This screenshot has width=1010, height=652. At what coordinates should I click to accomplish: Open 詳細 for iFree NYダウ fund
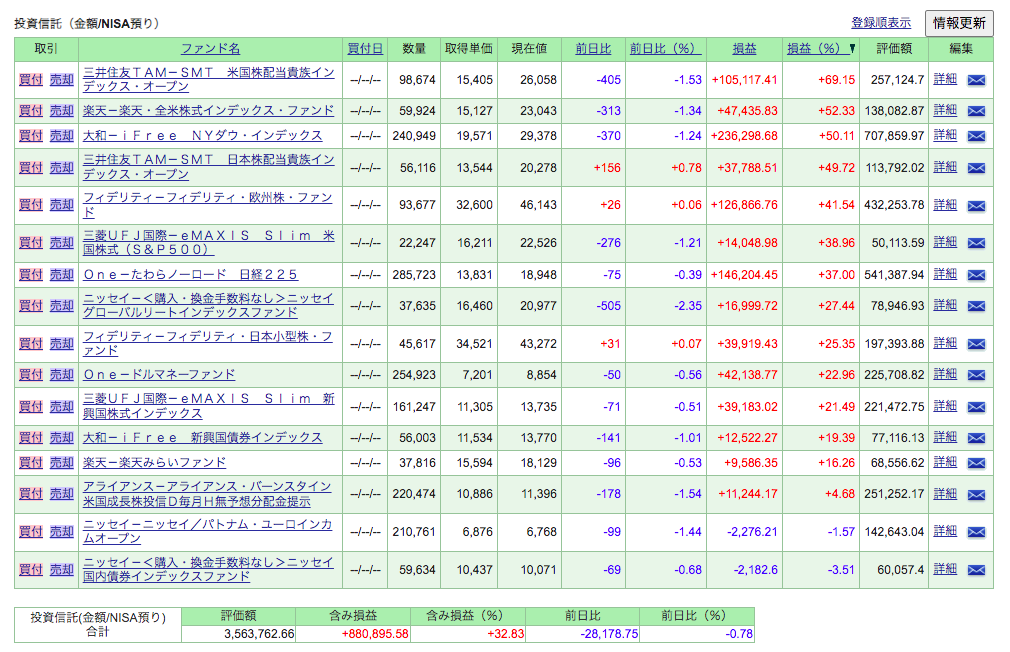click(945, 135)
